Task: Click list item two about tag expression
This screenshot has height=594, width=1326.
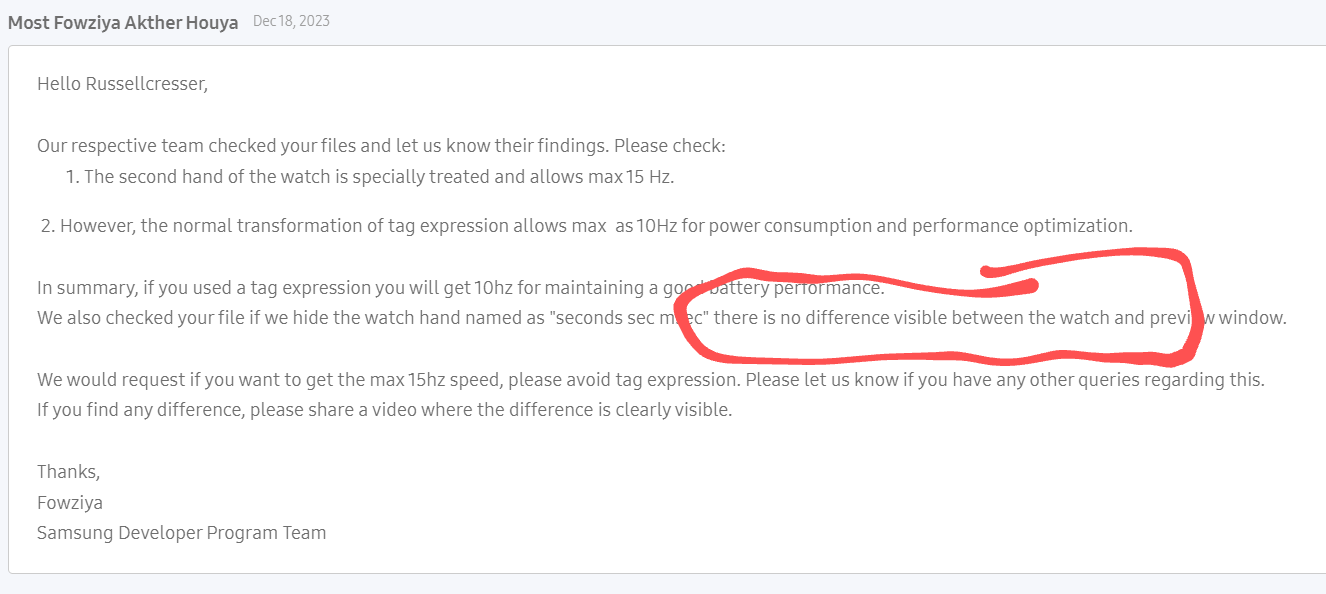Action: [x=587, y=226]
